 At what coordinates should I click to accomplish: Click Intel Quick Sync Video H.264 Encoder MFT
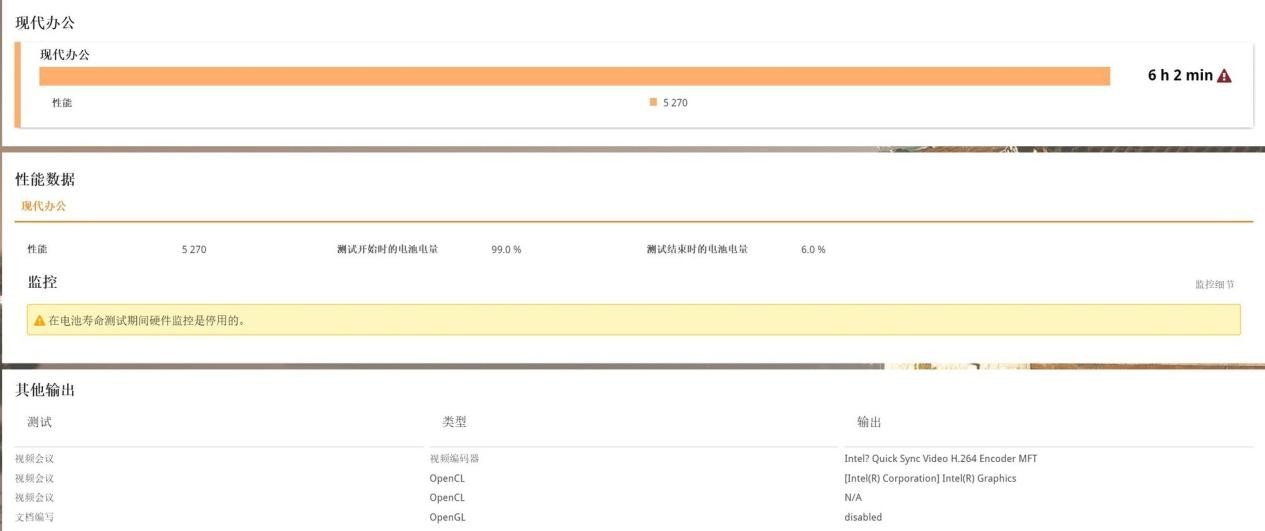tap(941, 459)
